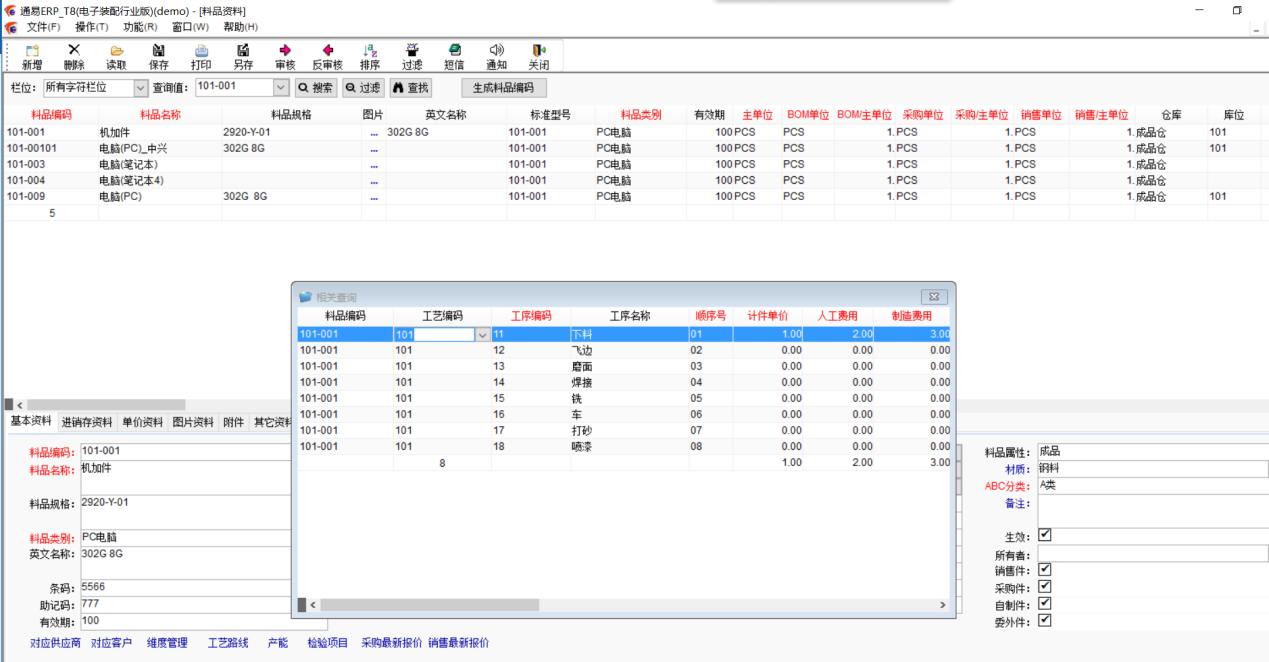Open the 销售最新报价 link
The width and height of the screenshot is (1269, 662).
coord(459,642)
